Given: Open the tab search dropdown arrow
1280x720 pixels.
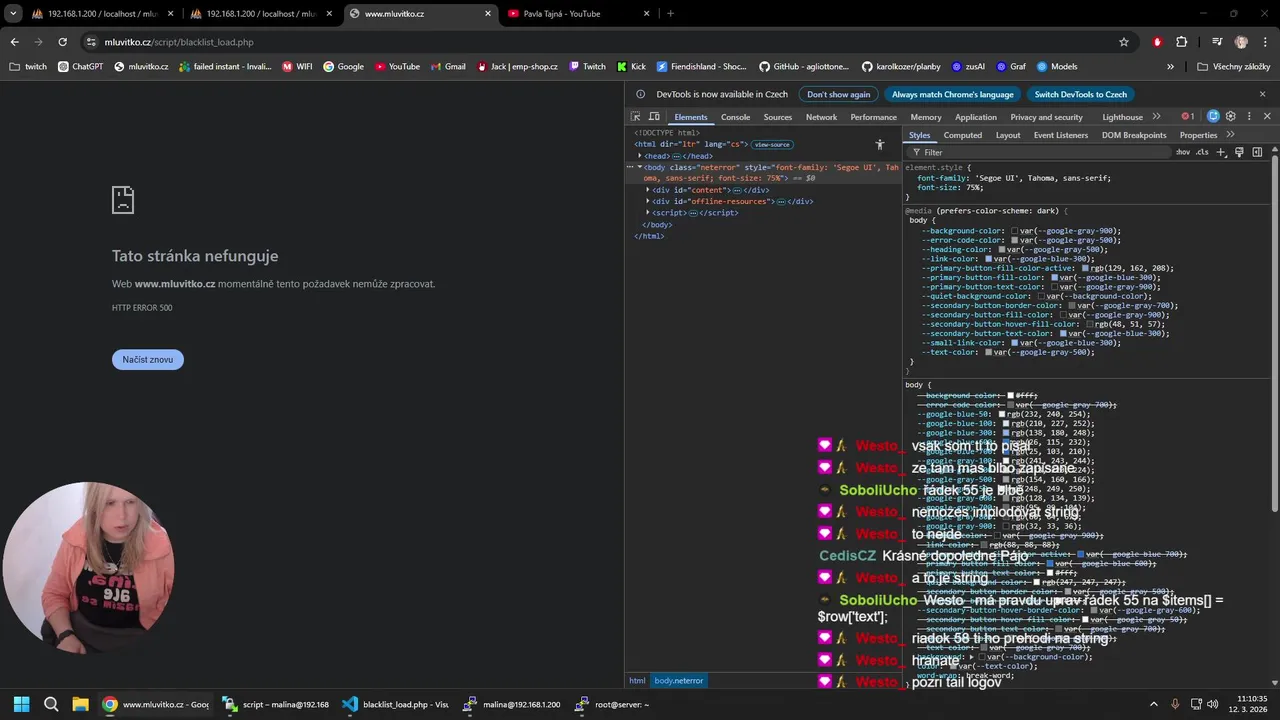Looking at the screenshot, I should [12, 14].
